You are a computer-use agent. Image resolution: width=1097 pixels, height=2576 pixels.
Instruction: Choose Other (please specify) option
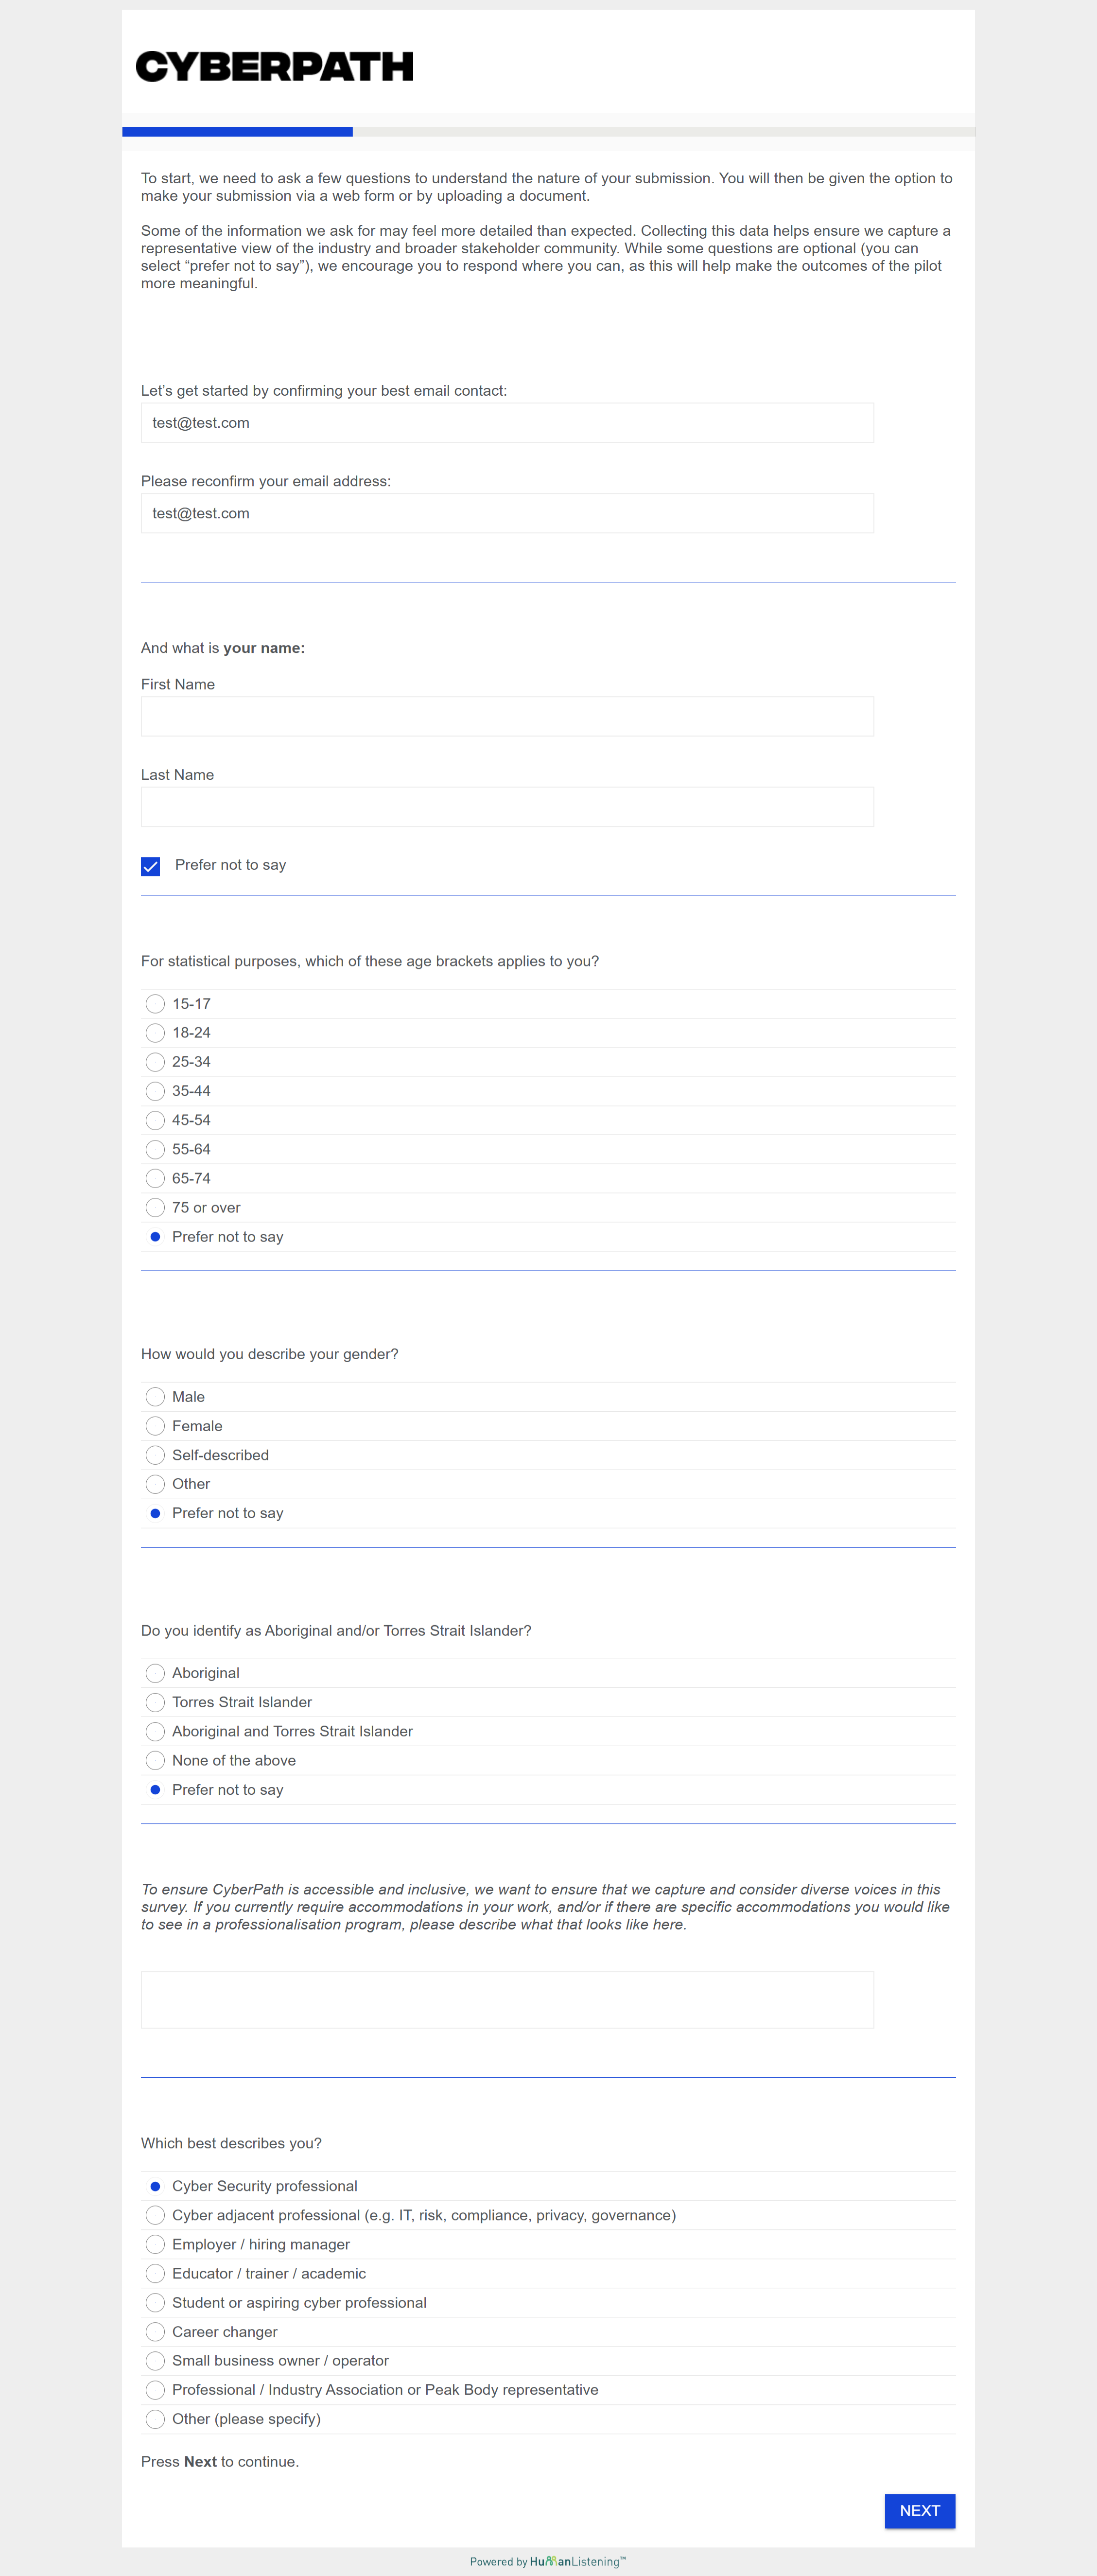click(x=155, y=2419)
